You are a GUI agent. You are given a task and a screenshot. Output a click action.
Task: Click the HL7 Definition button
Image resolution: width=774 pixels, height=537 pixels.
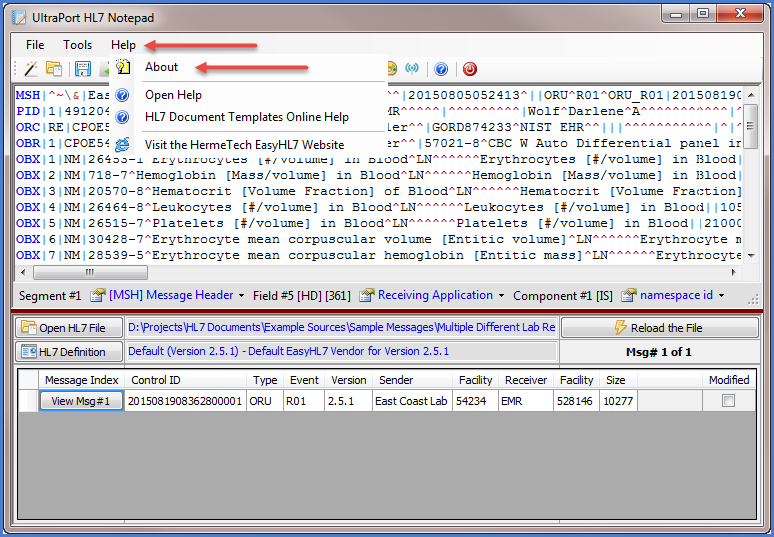point(69,352)
